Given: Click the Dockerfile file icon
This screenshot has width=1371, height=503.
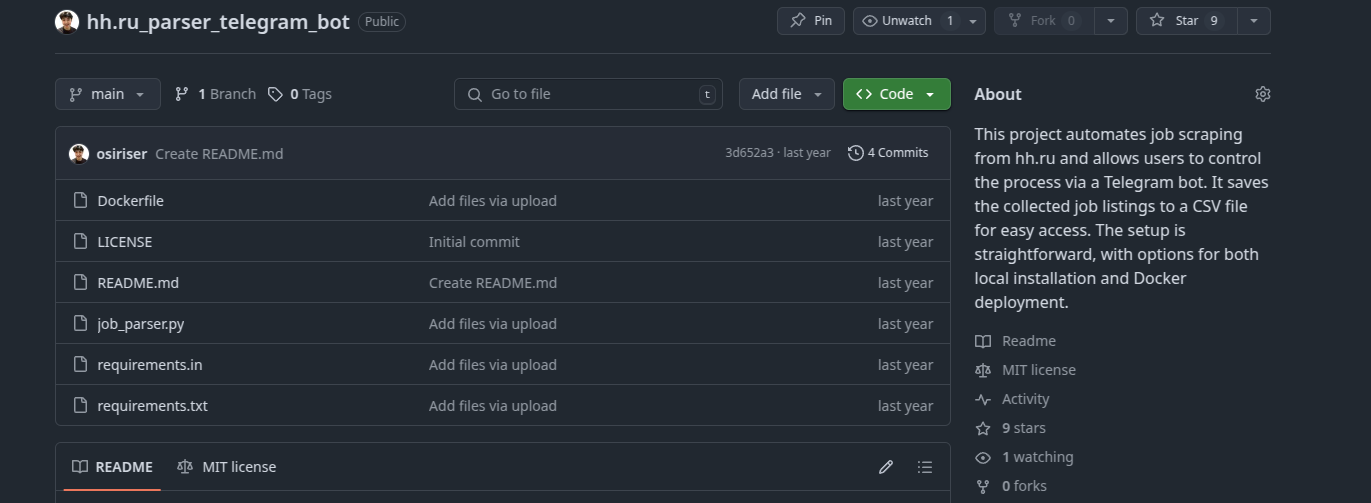Looking at the screenshot, I should tap(81, 201).
